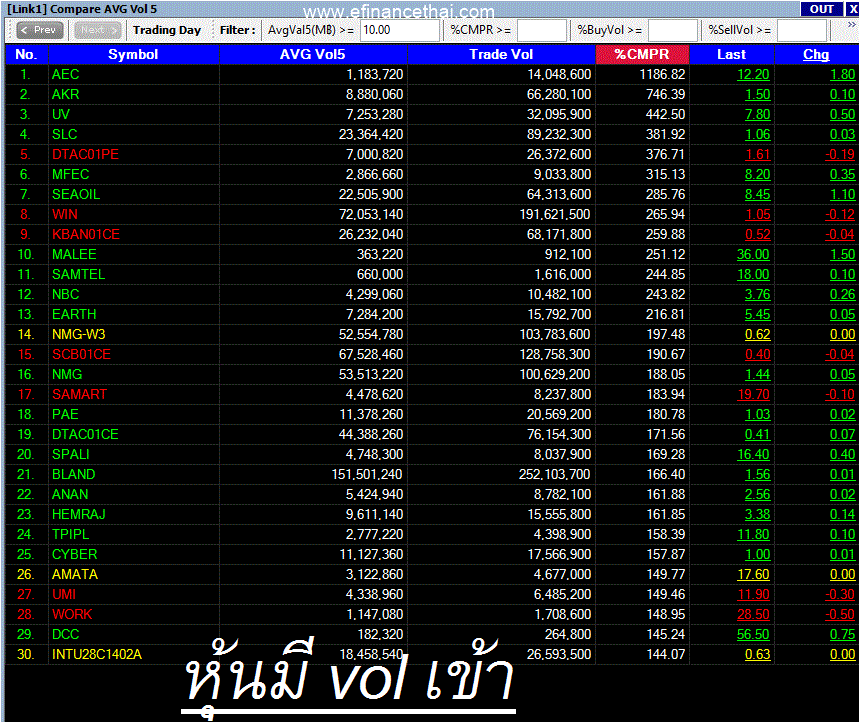Click the AEC %CMPR value 1186.82
This screenshot has height=722, width=859.
[x=662, y=75]
